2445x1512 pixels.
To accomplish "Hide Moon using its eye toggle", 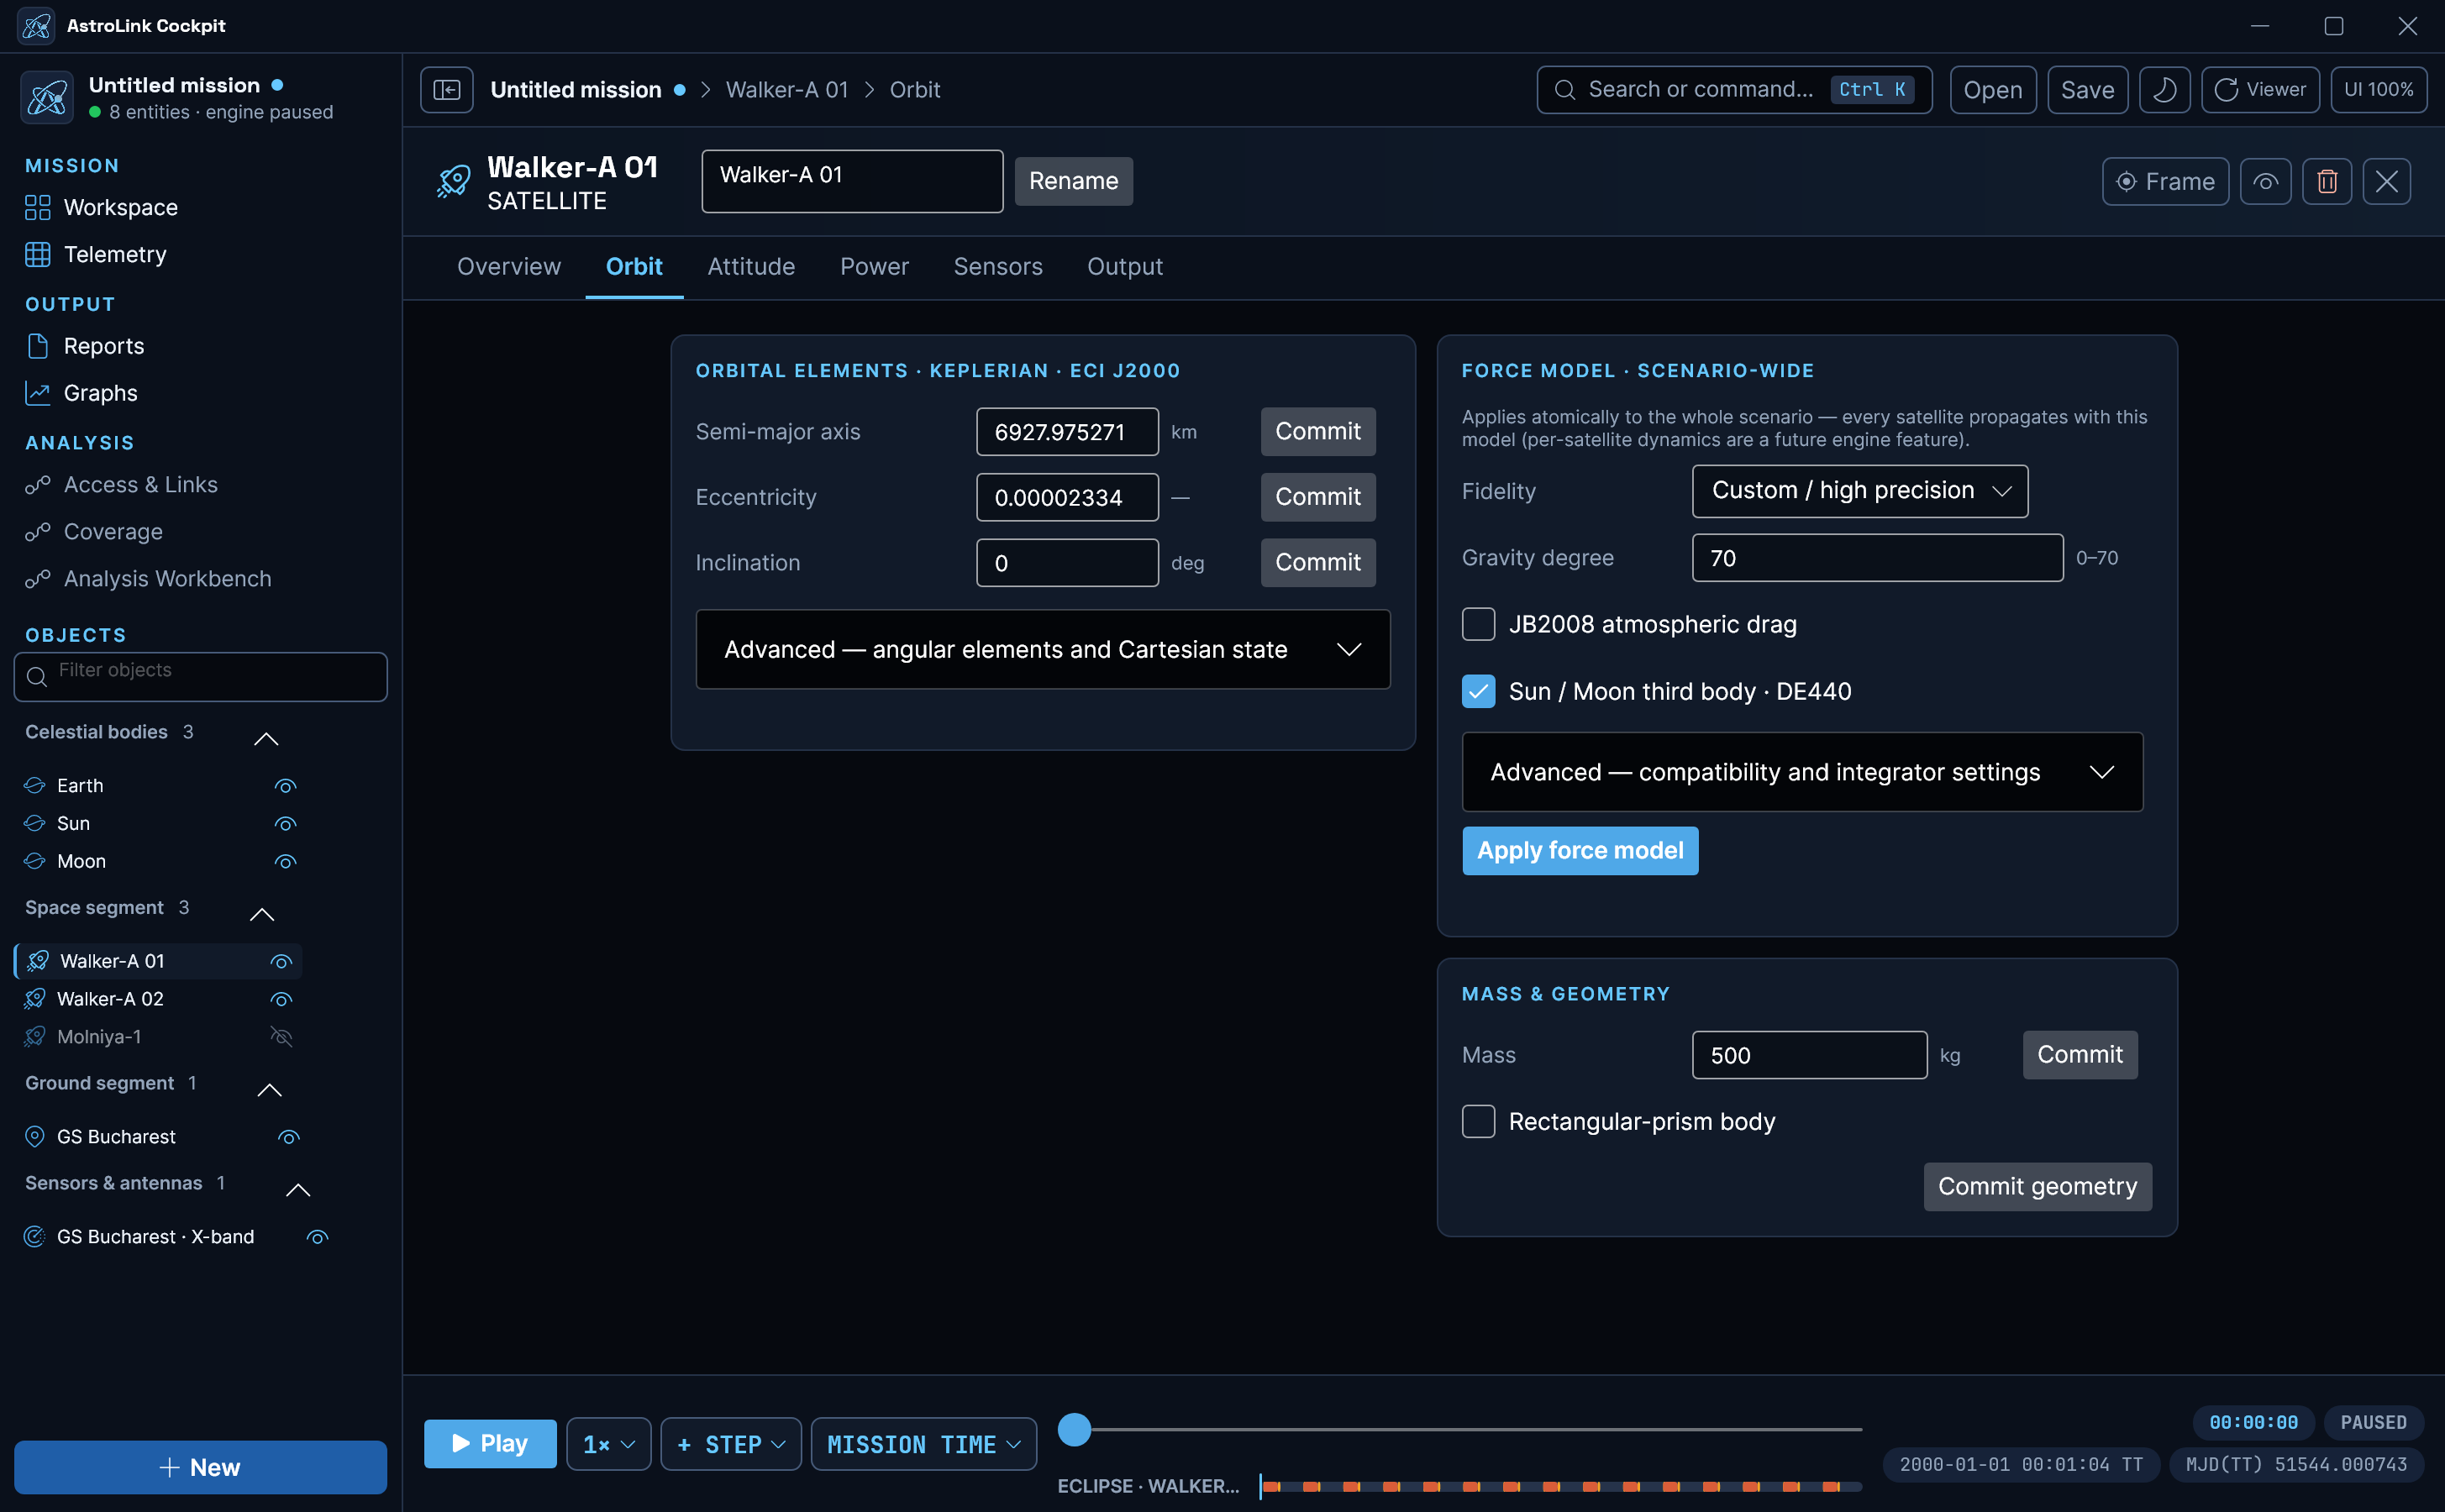I will [x=285, y=862].
